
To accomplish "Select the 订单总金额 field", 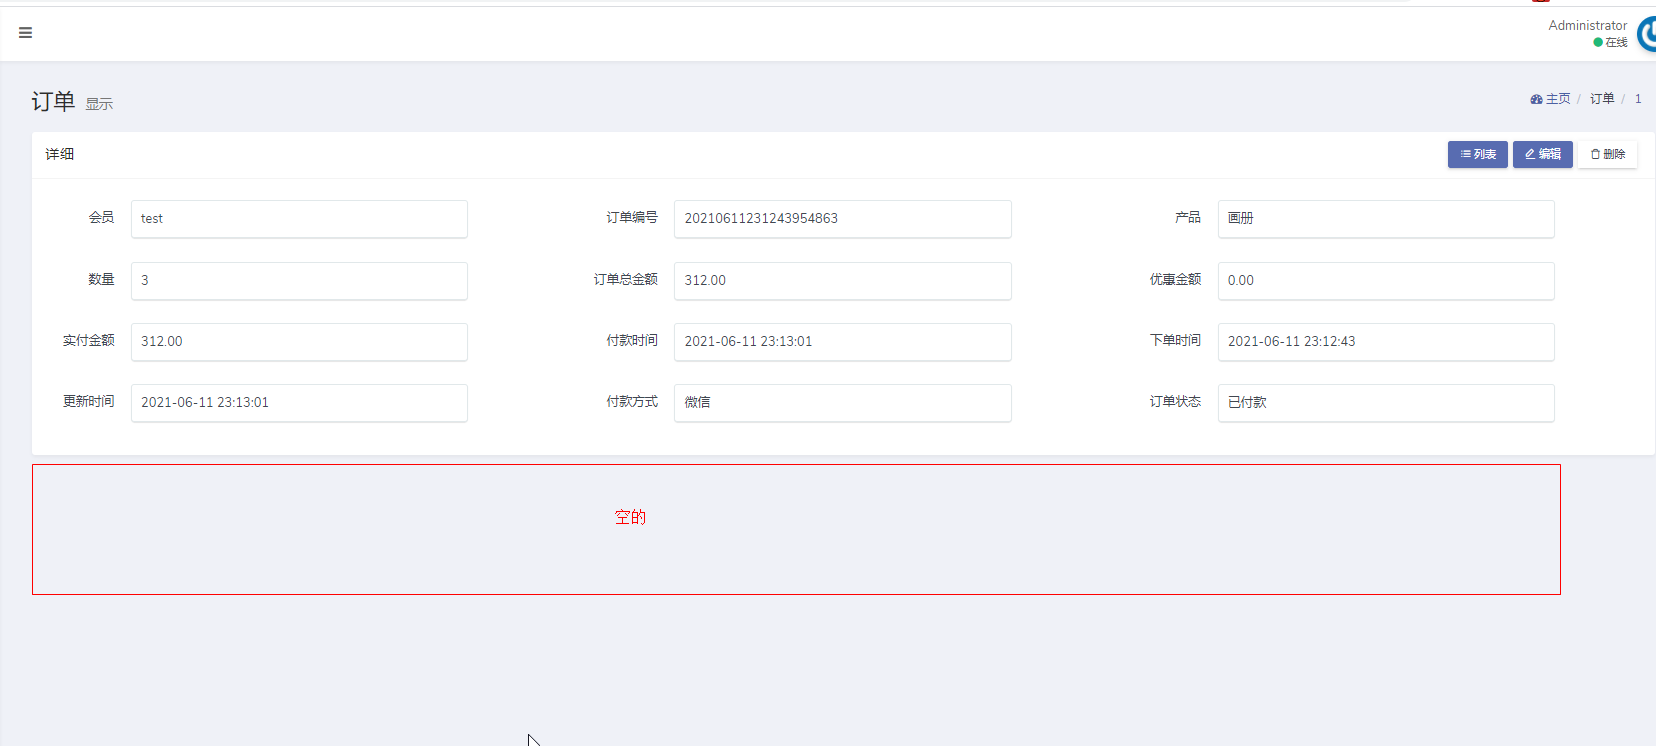I will [x=842, y=281].
